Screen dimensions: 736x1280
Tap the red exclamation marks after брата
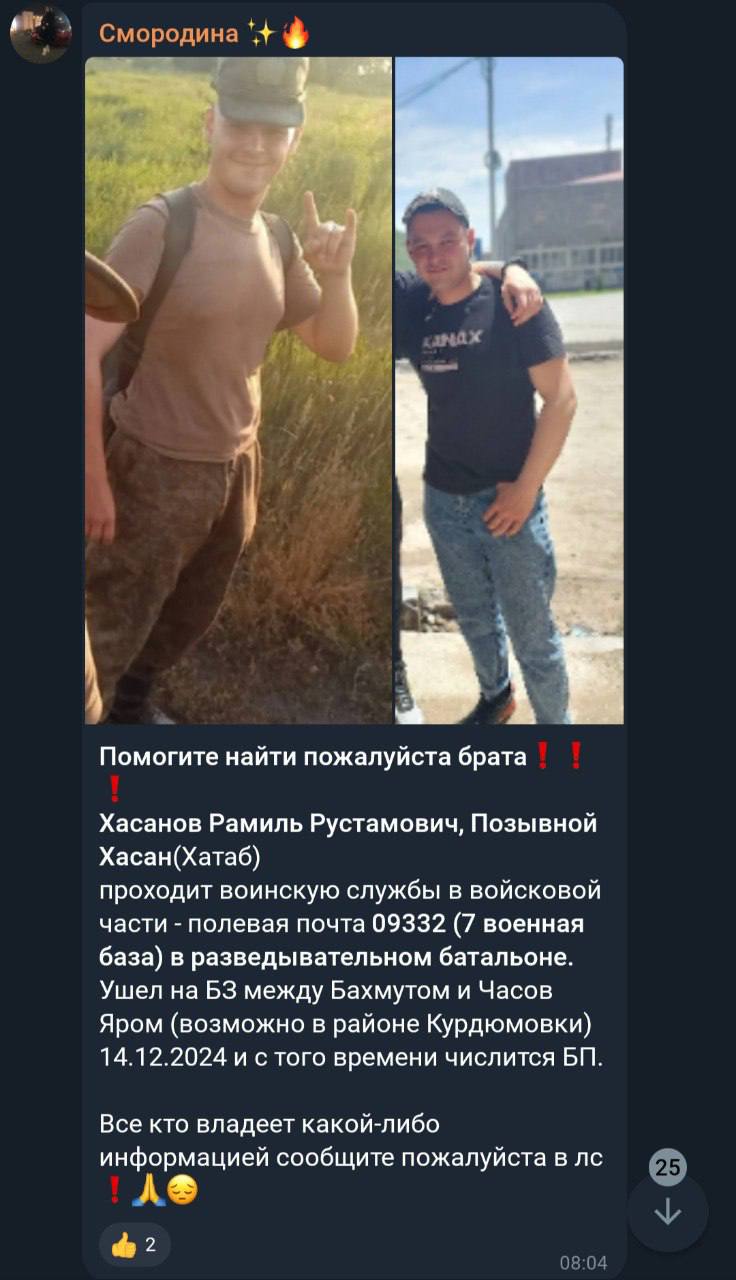[559, 758]
